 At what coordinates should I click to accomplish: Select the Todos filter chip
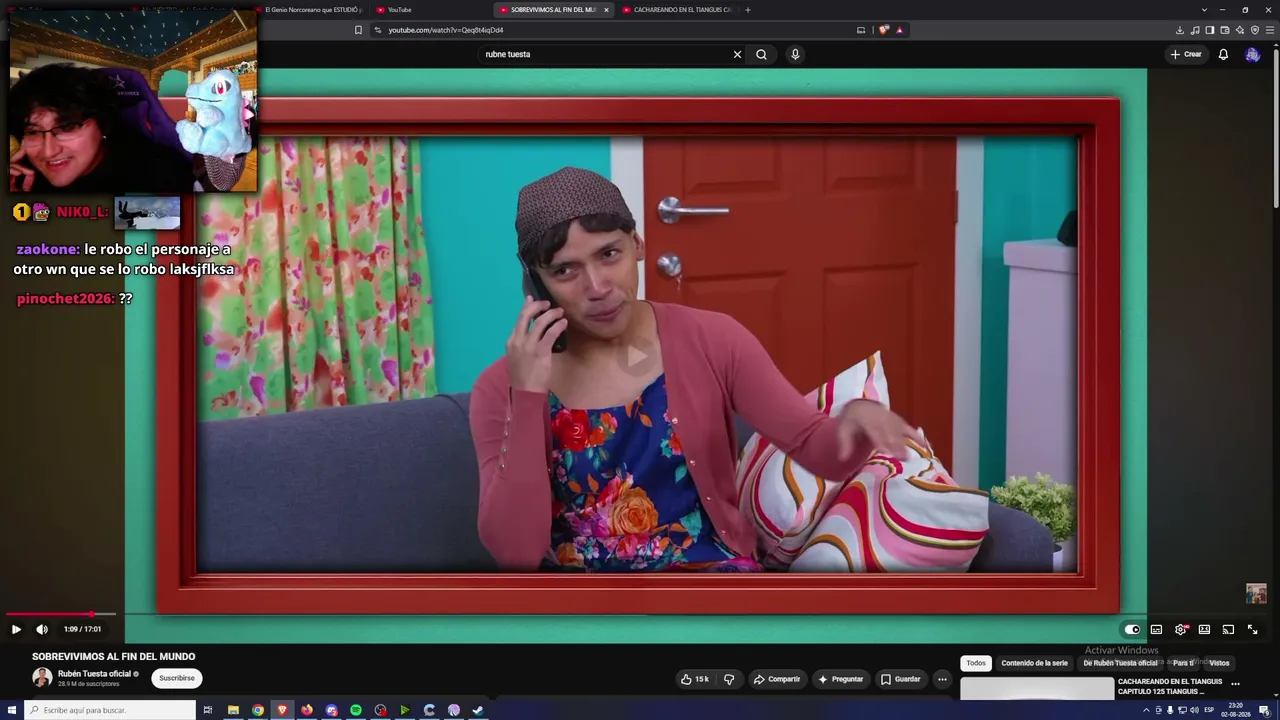[976, 663]
